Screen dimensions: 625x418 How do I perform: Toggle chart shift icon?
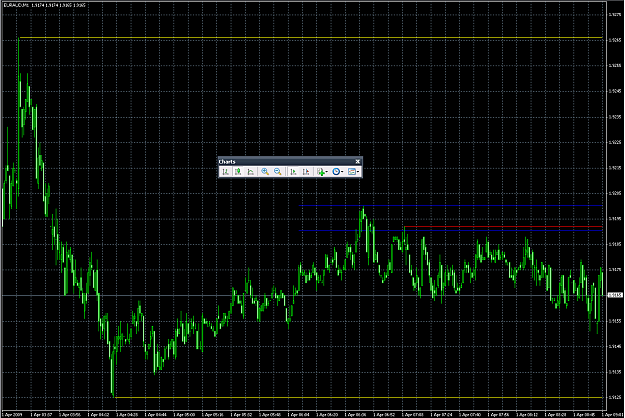[x=306, y=172]
